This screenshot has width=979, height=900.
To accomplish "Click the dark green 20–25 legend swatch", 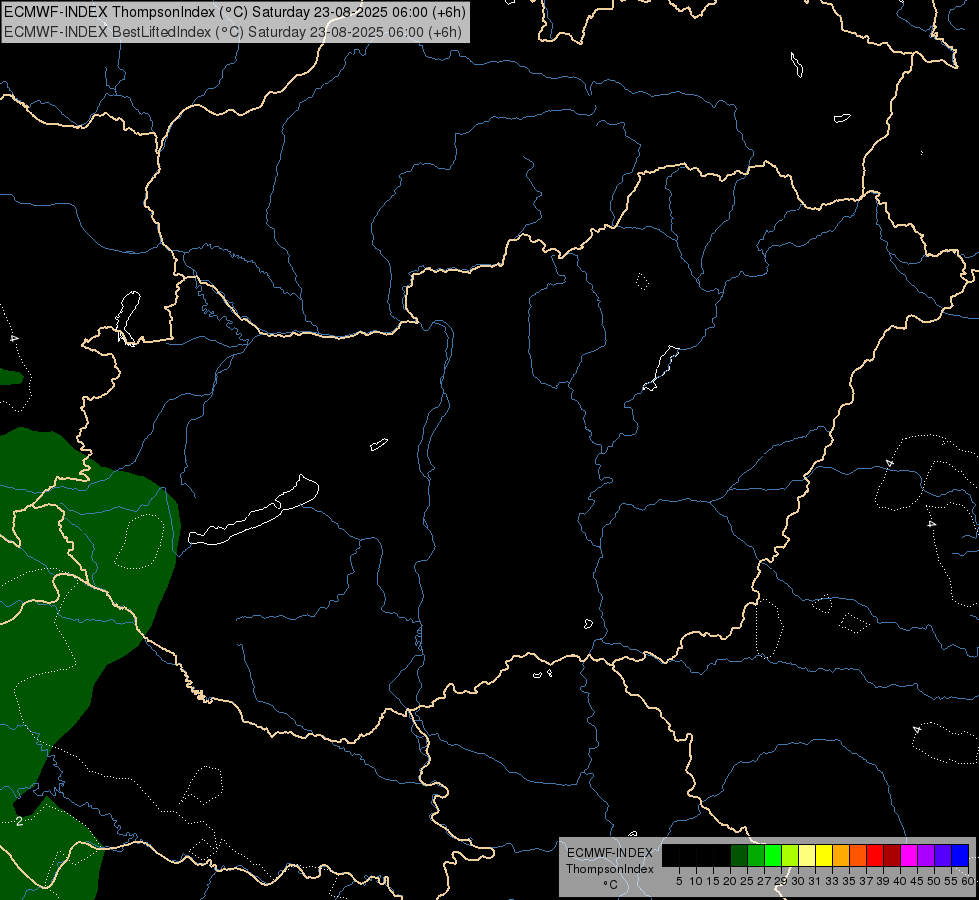I will [739, 855].
